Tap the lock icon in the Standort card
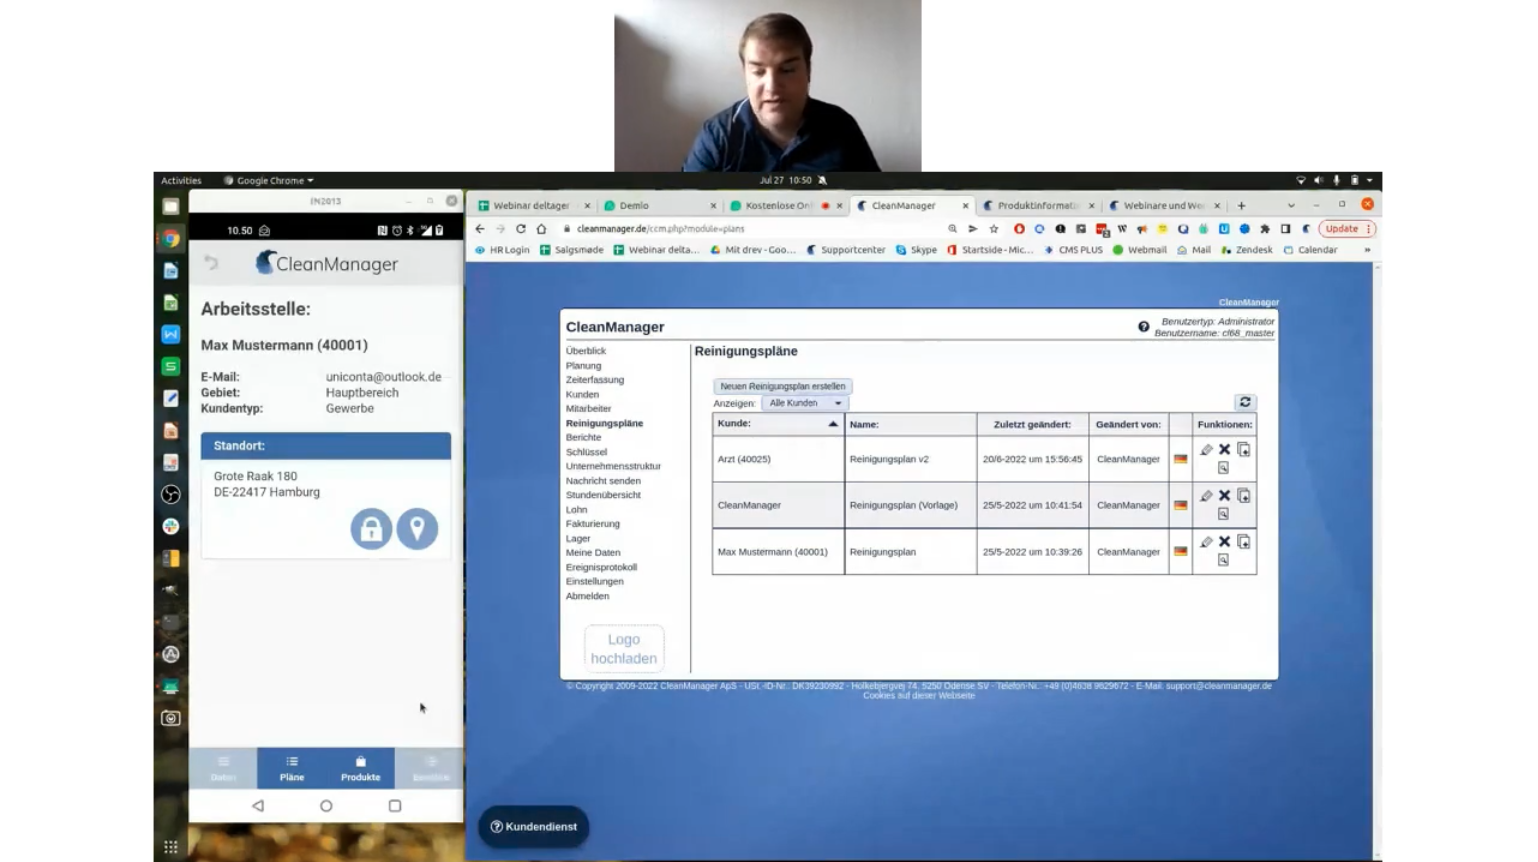 point(371,529)
